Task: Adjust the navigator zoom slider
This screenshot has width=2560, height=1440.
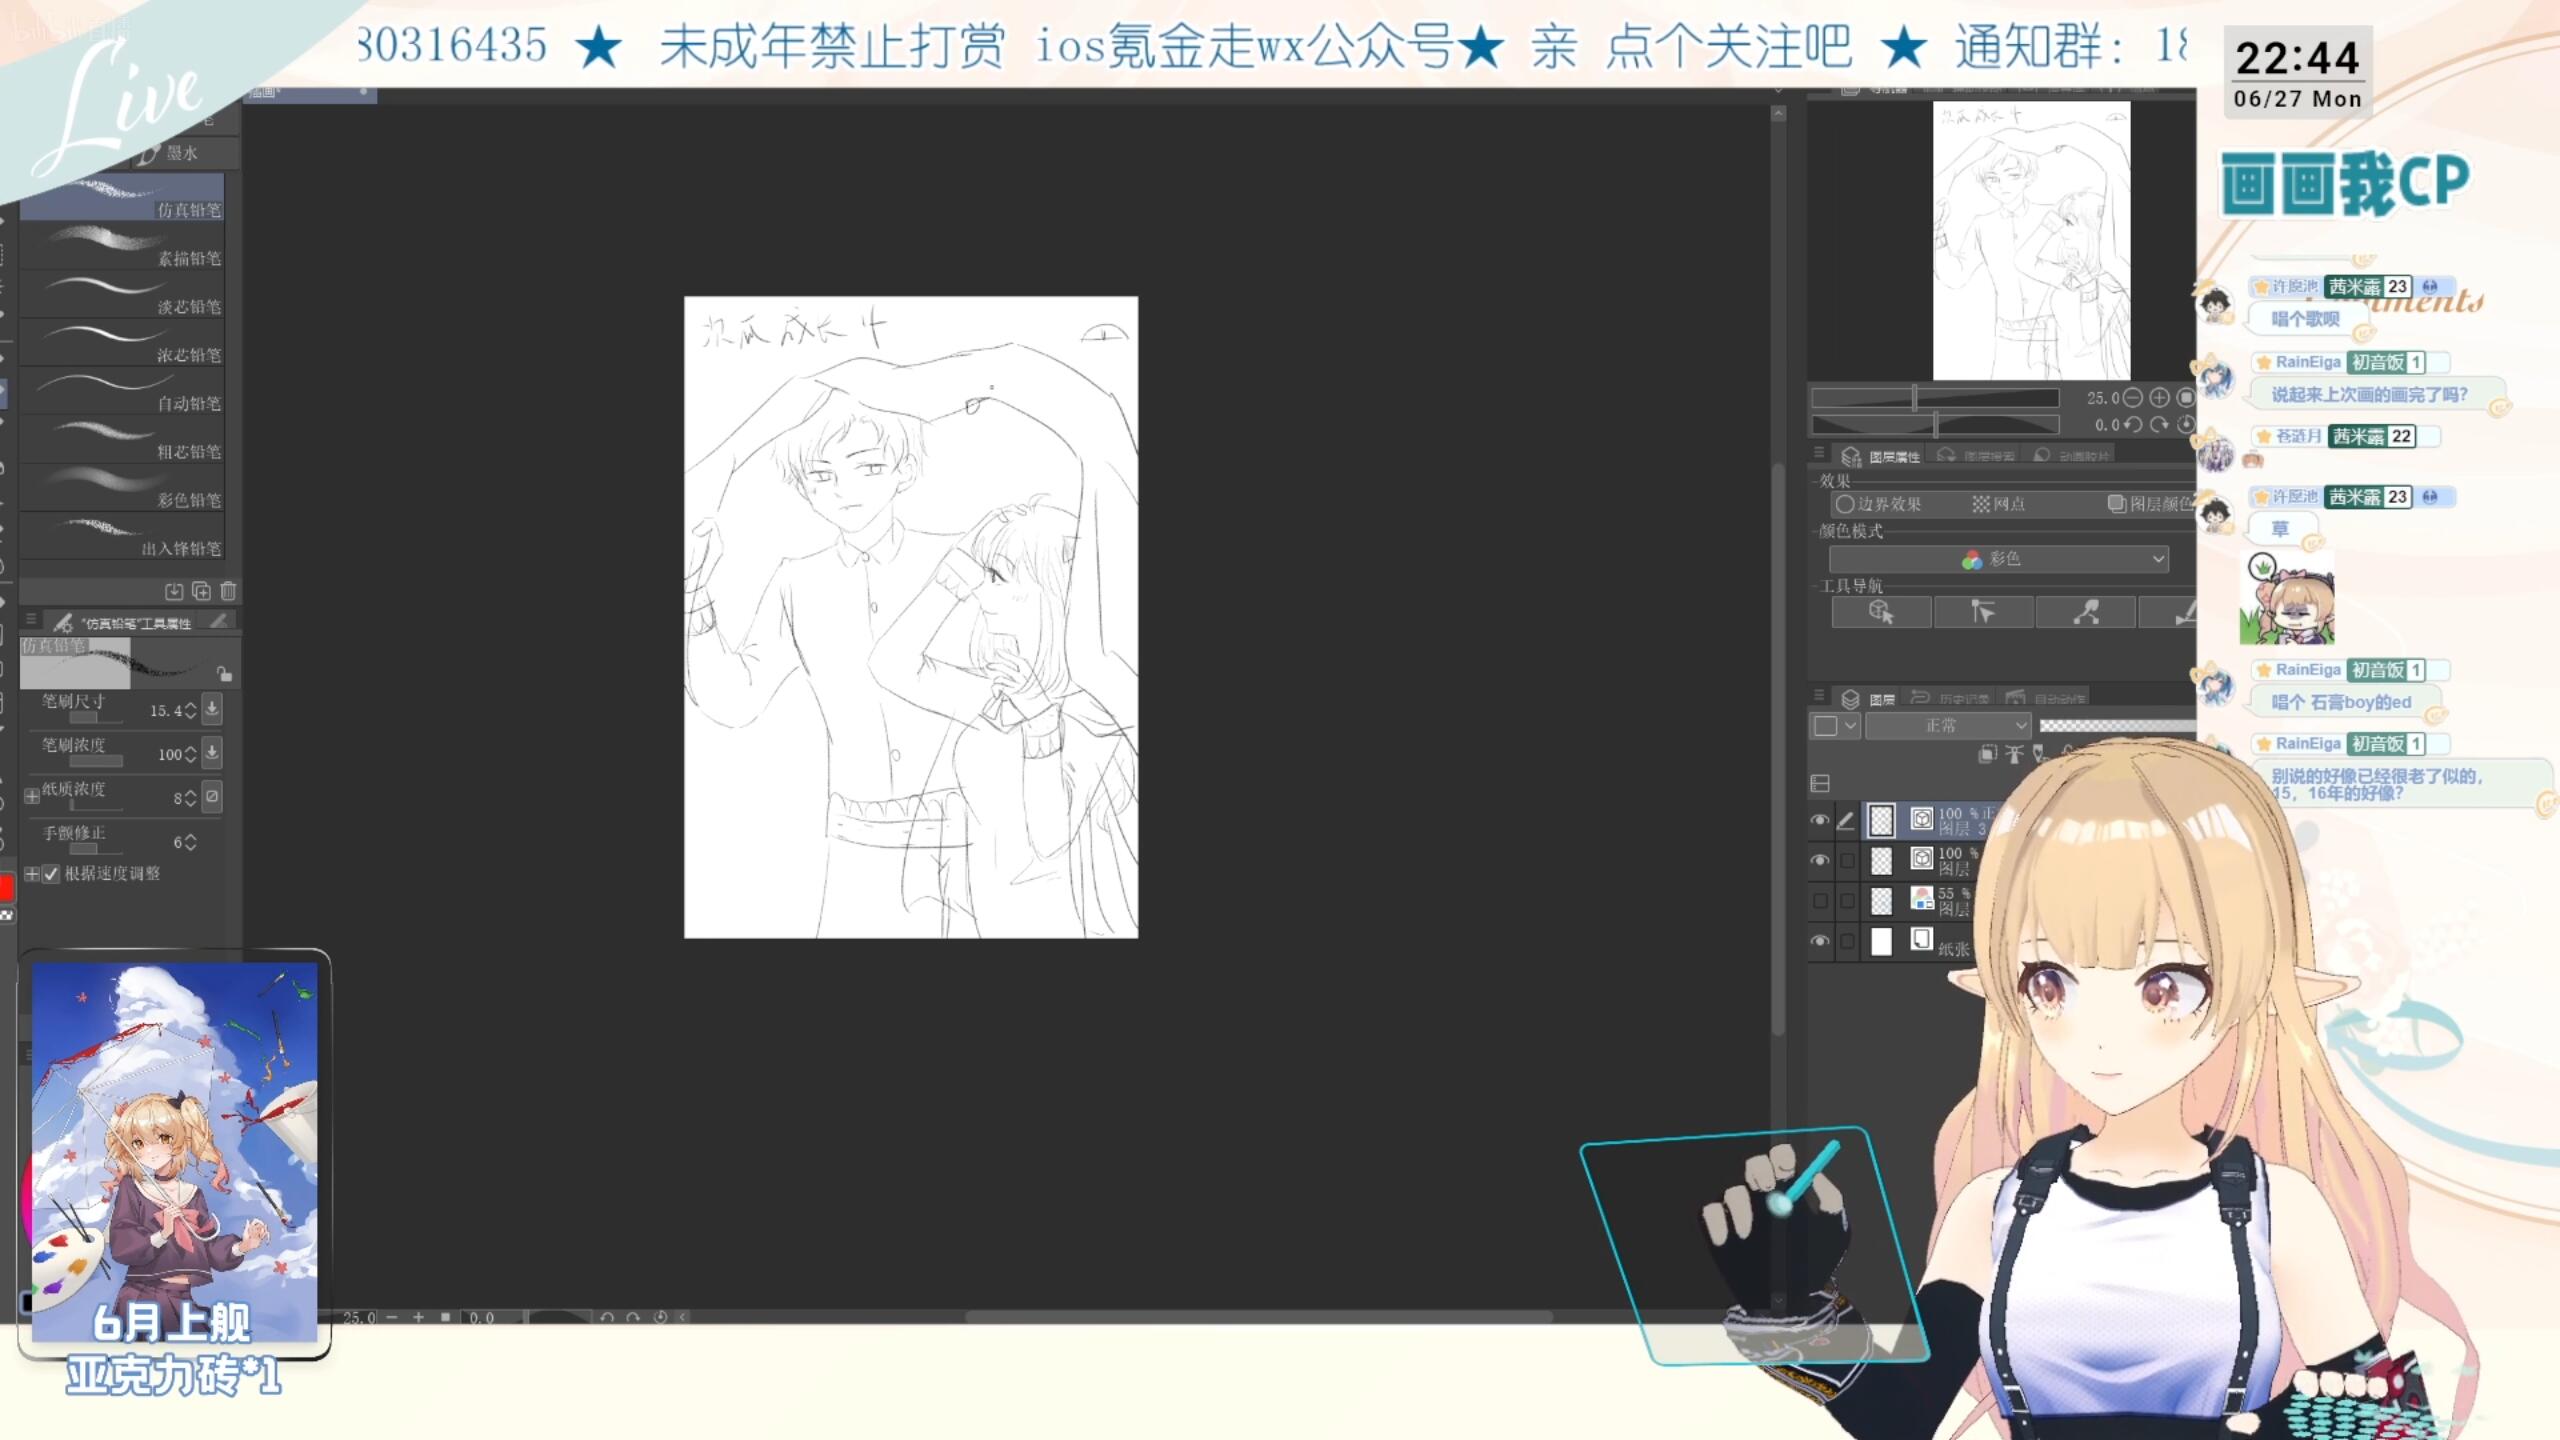Action: (1935, 398)
